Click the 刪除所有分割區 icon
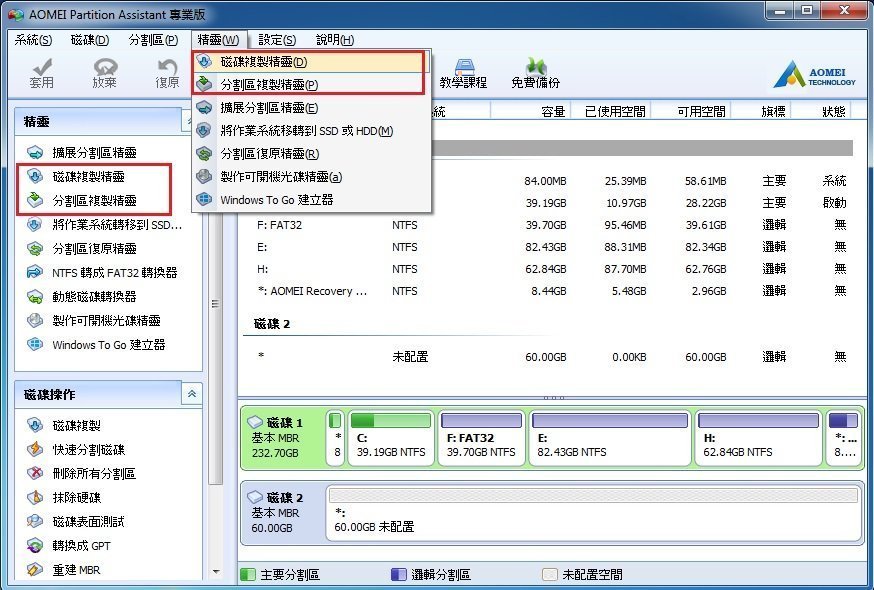 tap(35, 473)
